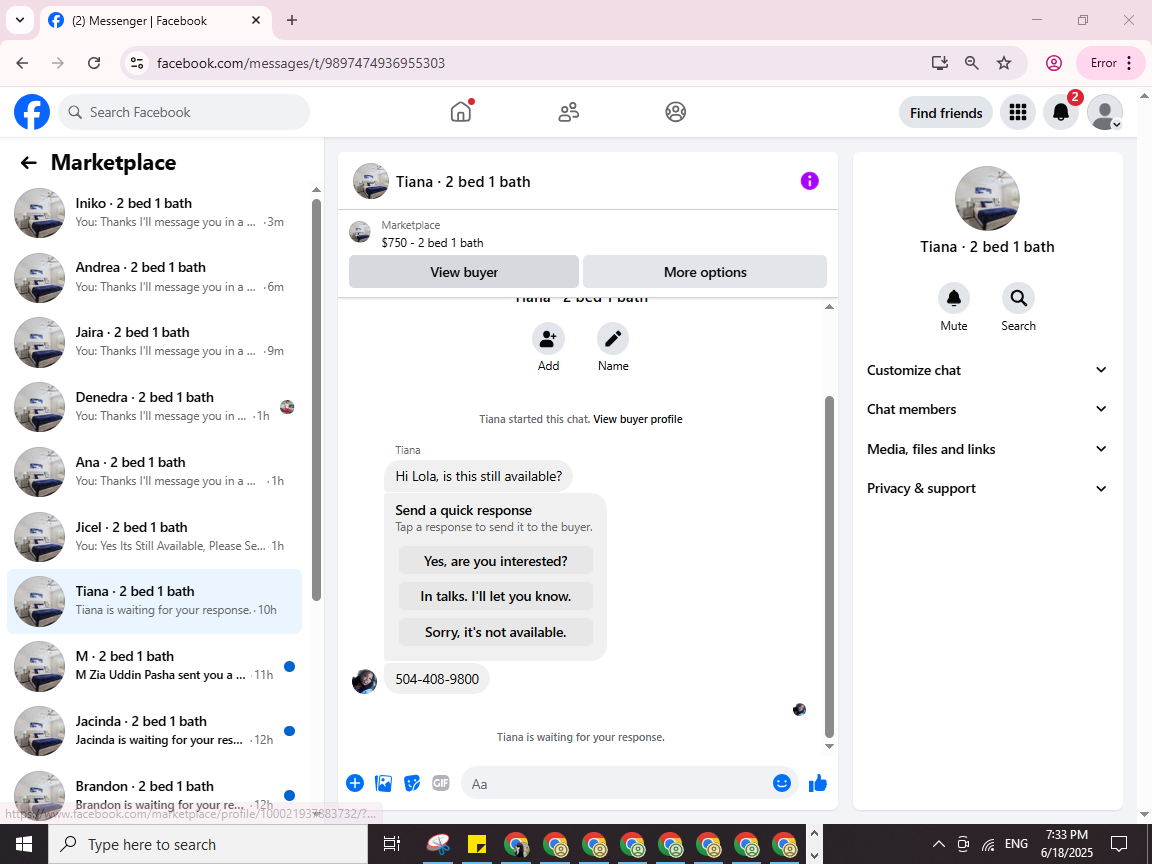The image size is (1152, 864).
Task: Open the Groups icon in top navigation
Action: point(675,112)
